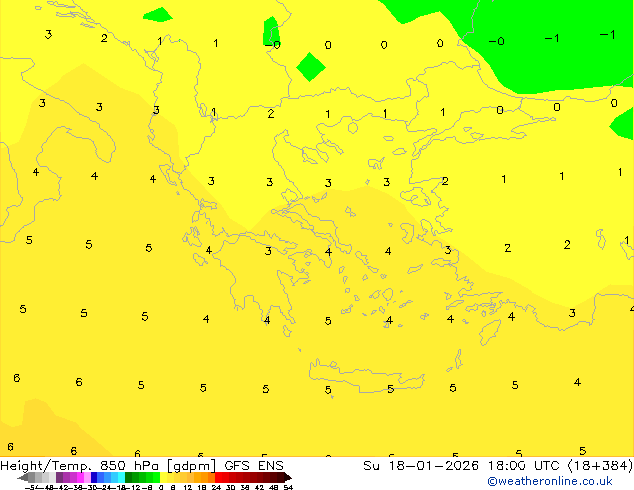Click the gray left arrow of the legend

(x=23, y=477)
